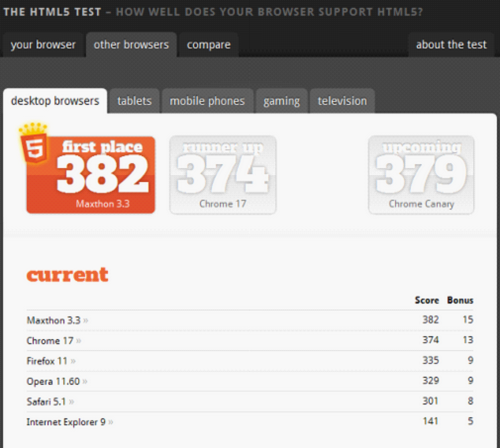Select Maxthon's score value 382 in table
This screenshot has height=448, width=500.
tap(431, 320)
